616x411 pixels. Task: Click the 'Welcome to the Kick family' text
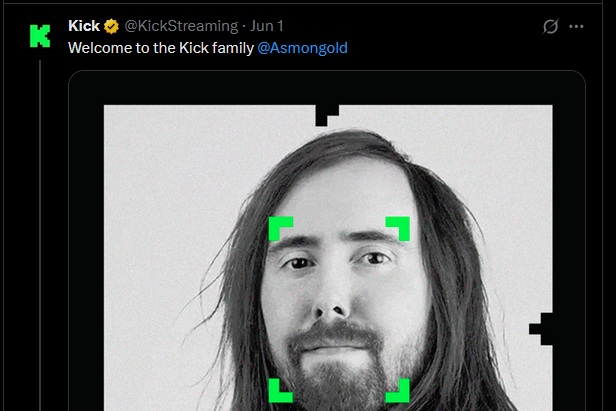point(161,48)
